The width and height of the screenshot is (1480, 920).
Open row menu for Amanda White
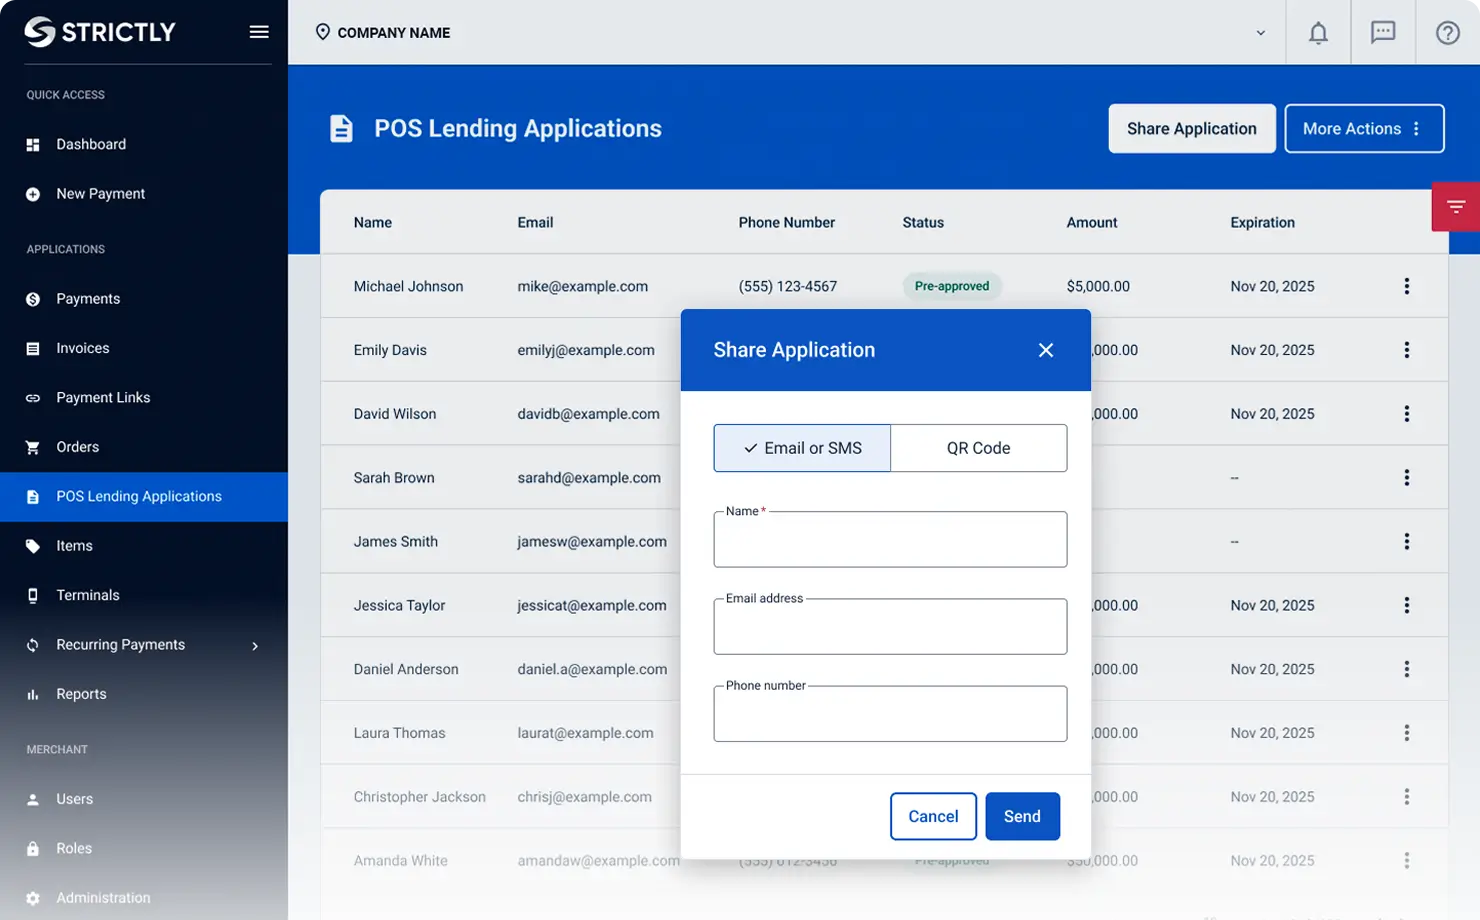click(x=1406, y=860)
